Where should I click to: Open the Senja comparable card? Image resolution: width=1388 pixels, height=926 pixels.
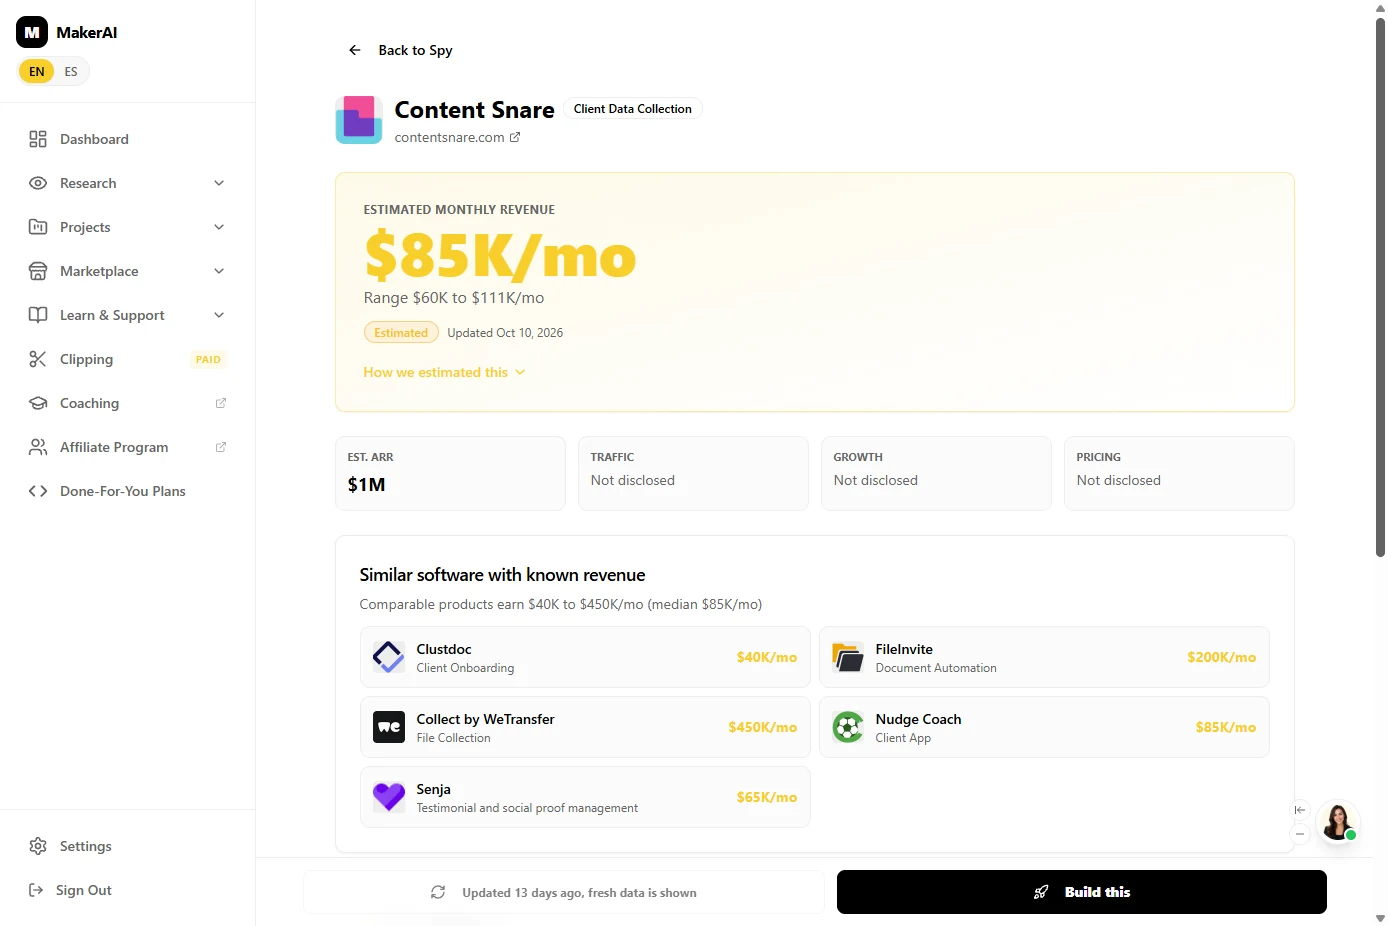point(585,797)
